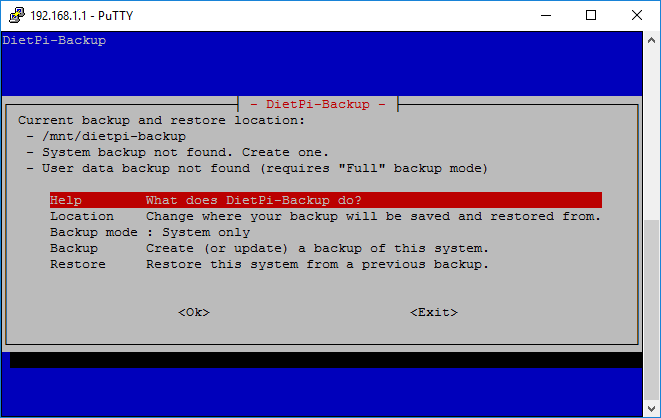Click the 192.168.1.1 - PuTTY title text
Screen dimensions: 661x418
pos(82,16)
